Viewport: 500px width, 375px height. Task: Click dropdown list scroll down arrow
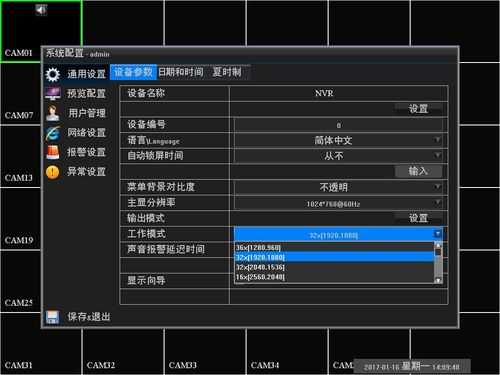pyautogui.click(x=439, y=280)
